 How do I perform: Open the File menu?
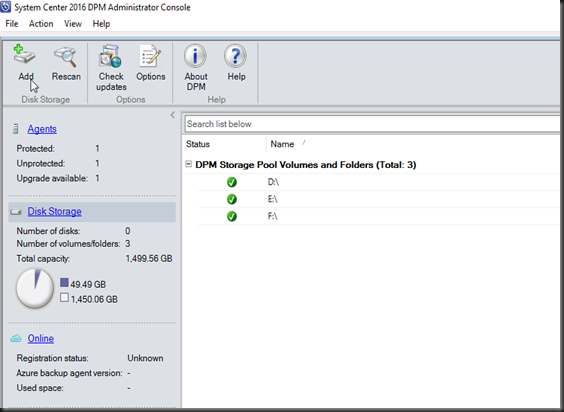tap(12, 24)
